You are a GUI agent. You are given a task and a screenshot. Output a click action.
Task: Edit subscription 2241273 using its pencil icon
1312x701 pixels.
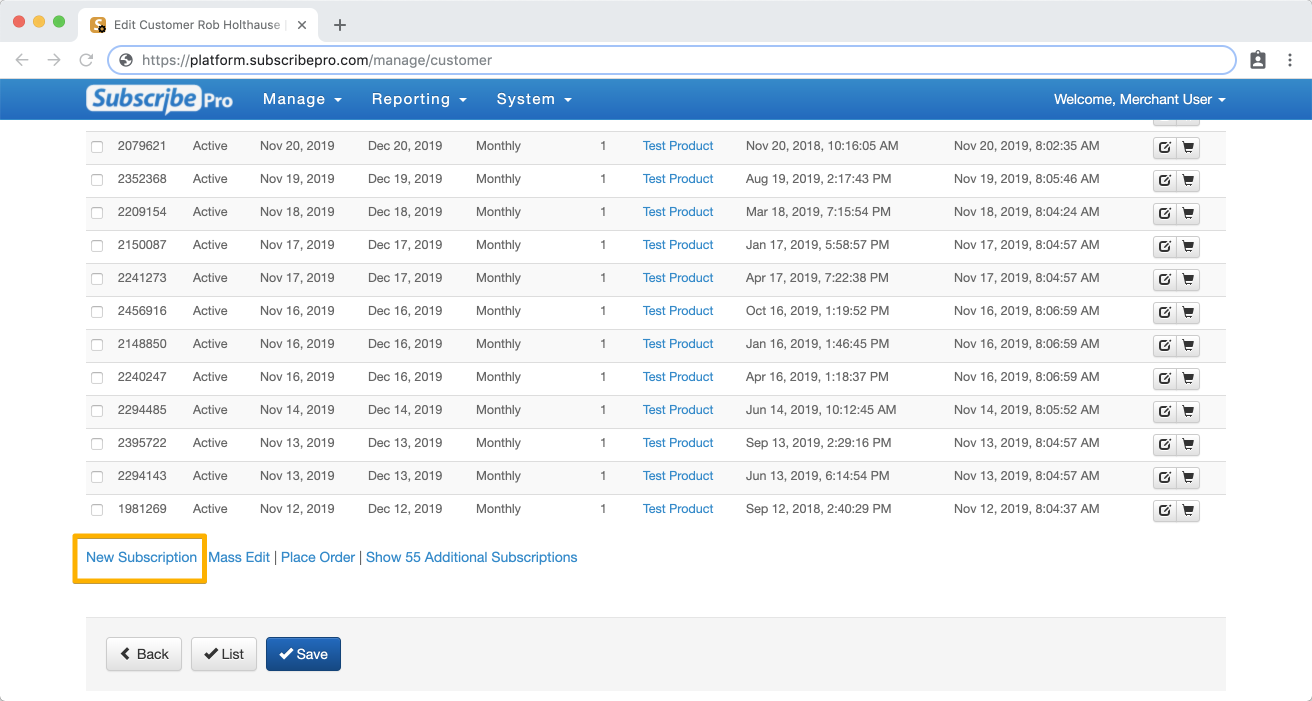[1165, 280]
